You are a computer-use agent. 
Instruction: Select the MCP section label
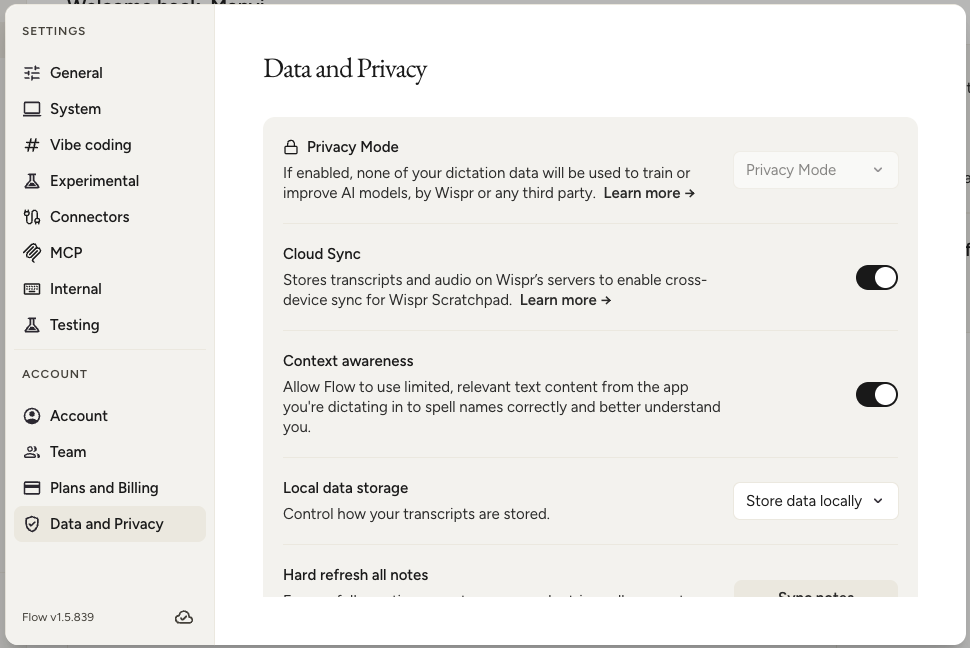(66, 253)
